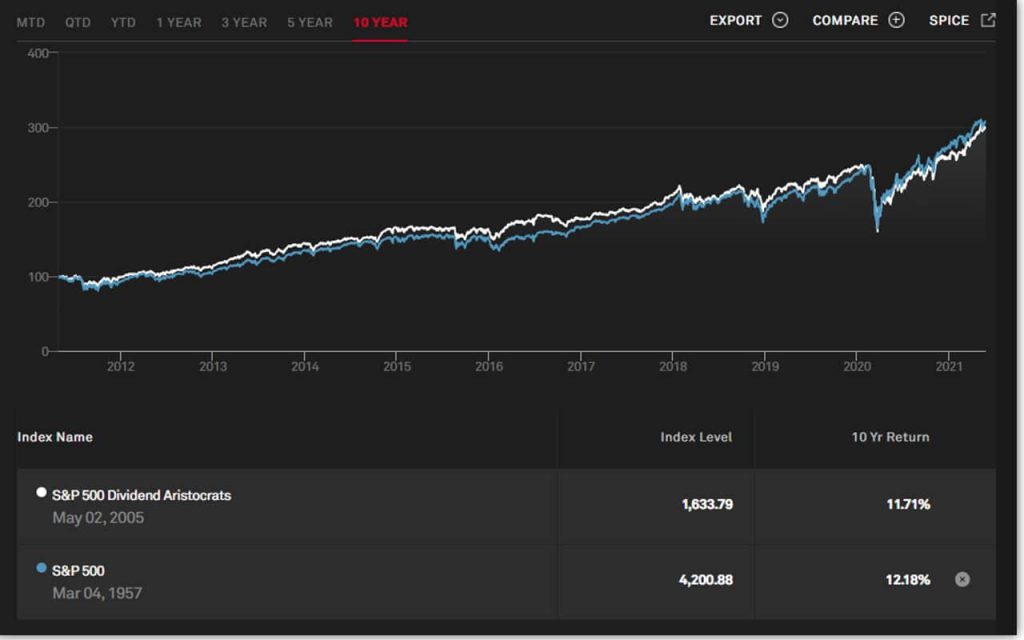Viewport: 1024px width, 640px height.
Task: Click the 100 y-axis label
Action: pos(38,277)
